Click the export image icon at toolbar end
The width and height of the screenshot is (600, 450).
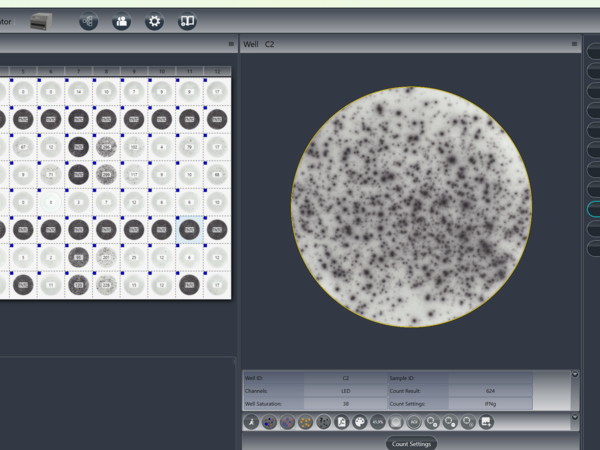[486, 422]
